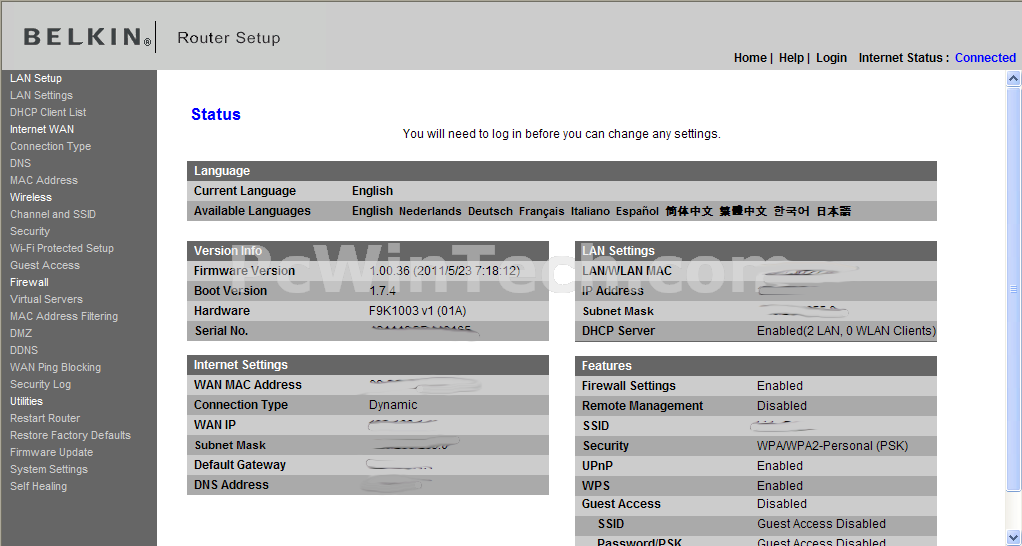Open the sidebar MAC Address page
Image resolution: width=1022 pixels, height=546 pixels.
click(44, 180)
